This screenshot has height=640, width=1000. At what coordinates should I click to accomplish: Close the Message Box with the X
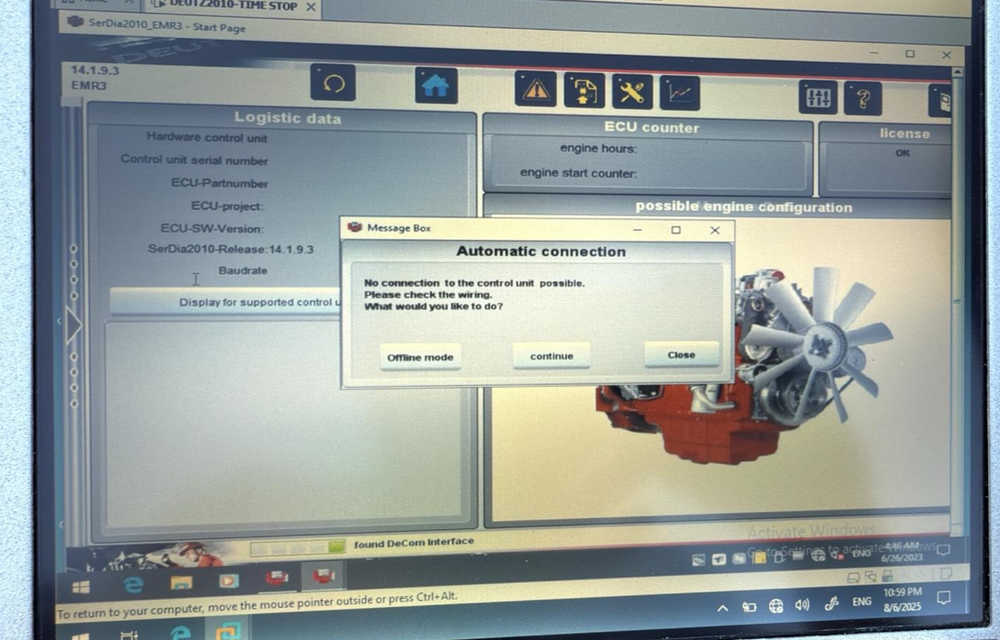coord(715,230)
